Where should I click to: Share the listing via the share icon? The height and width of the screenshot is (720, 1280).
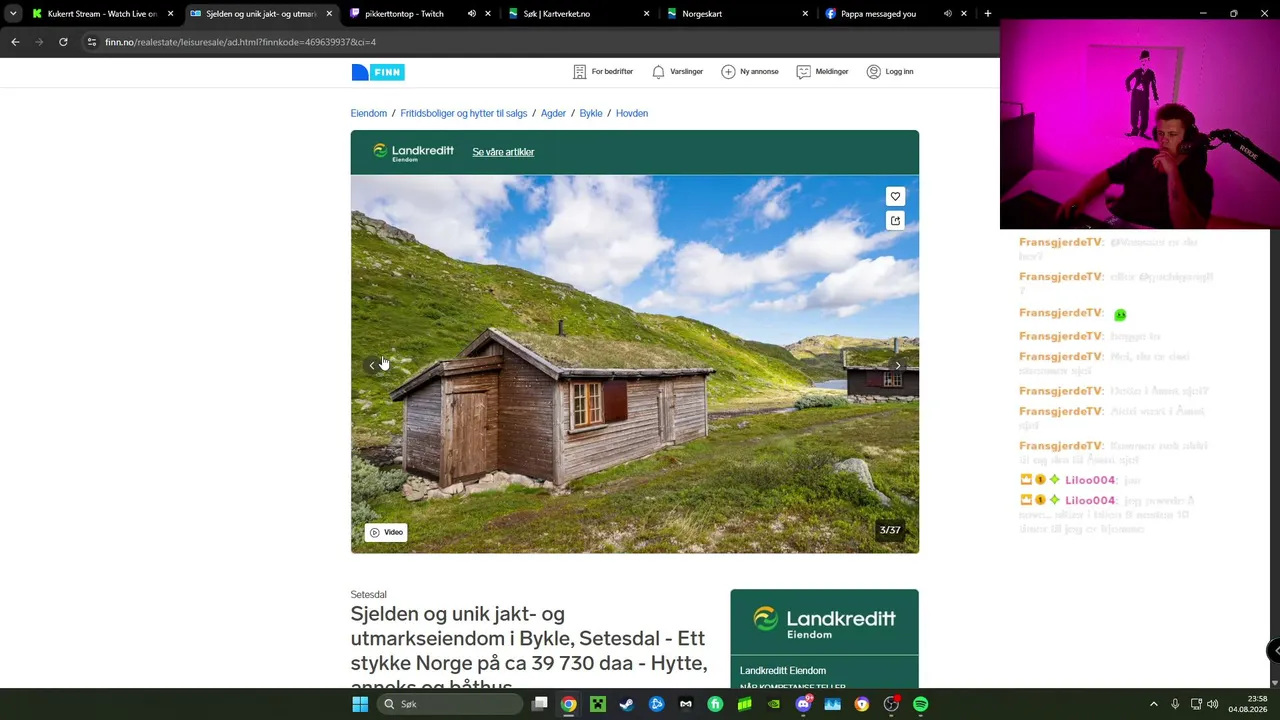[895, 220]
